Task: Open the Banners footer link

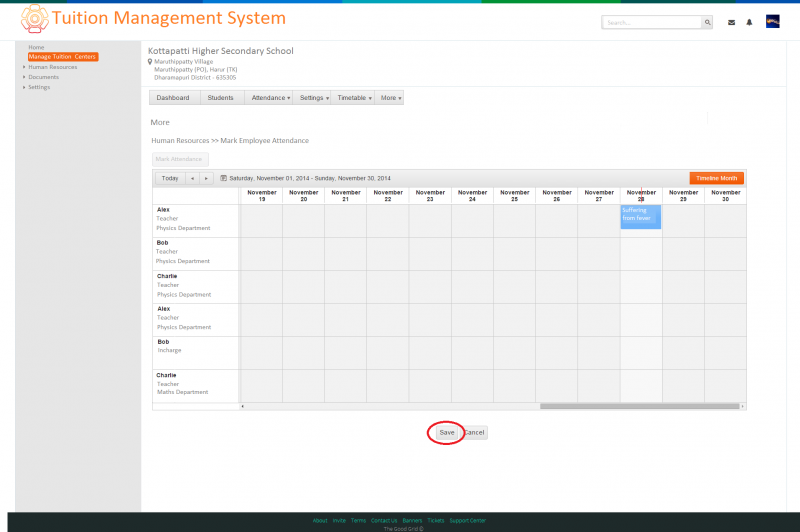Action: (412, 521)
